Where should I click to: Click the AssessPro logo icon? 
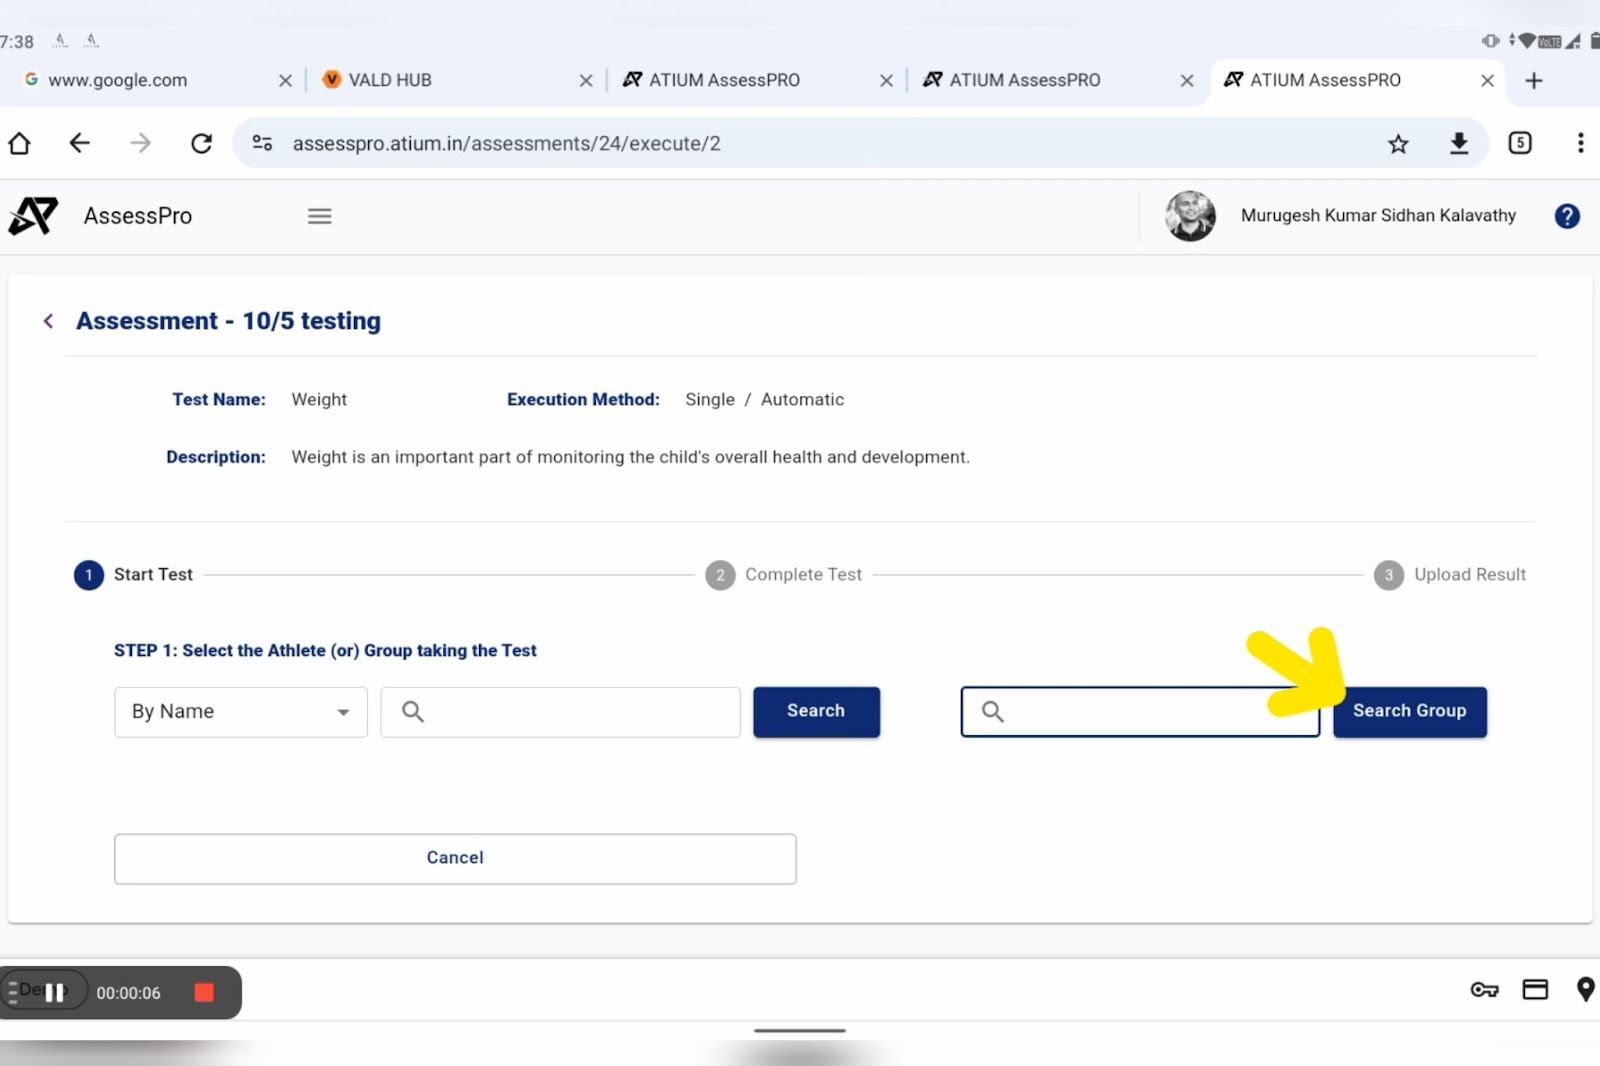[33, 216]
